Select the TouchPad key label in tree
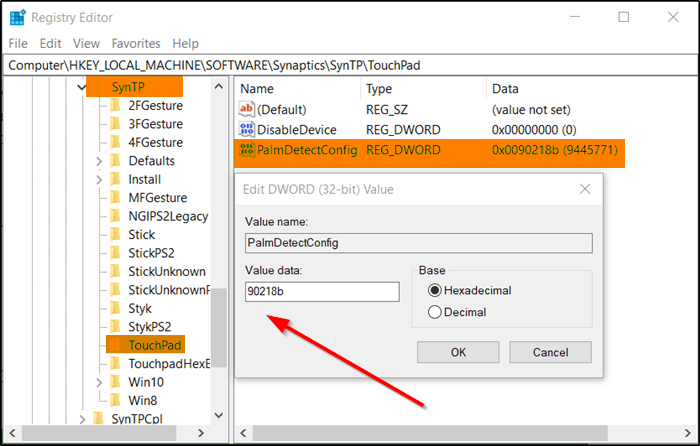The height and width of the screenshot is (446, 700). (154, 345)
